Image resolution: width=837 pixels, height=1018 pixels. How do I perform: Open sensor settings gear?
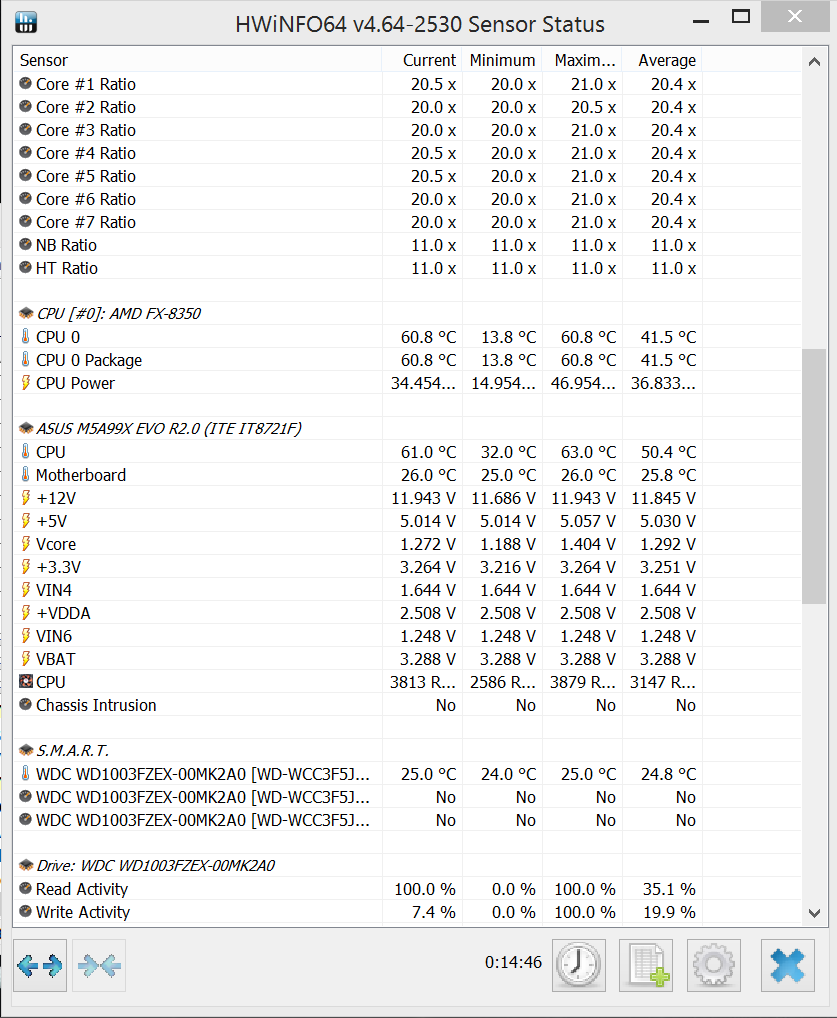[x=713, y=965]
